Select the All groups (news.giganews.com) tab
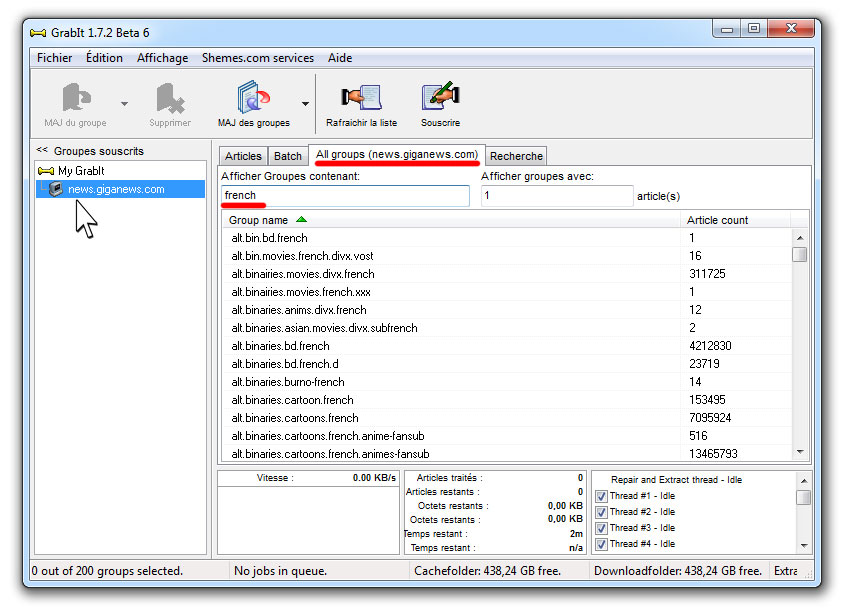 click(x=397, y=155)
